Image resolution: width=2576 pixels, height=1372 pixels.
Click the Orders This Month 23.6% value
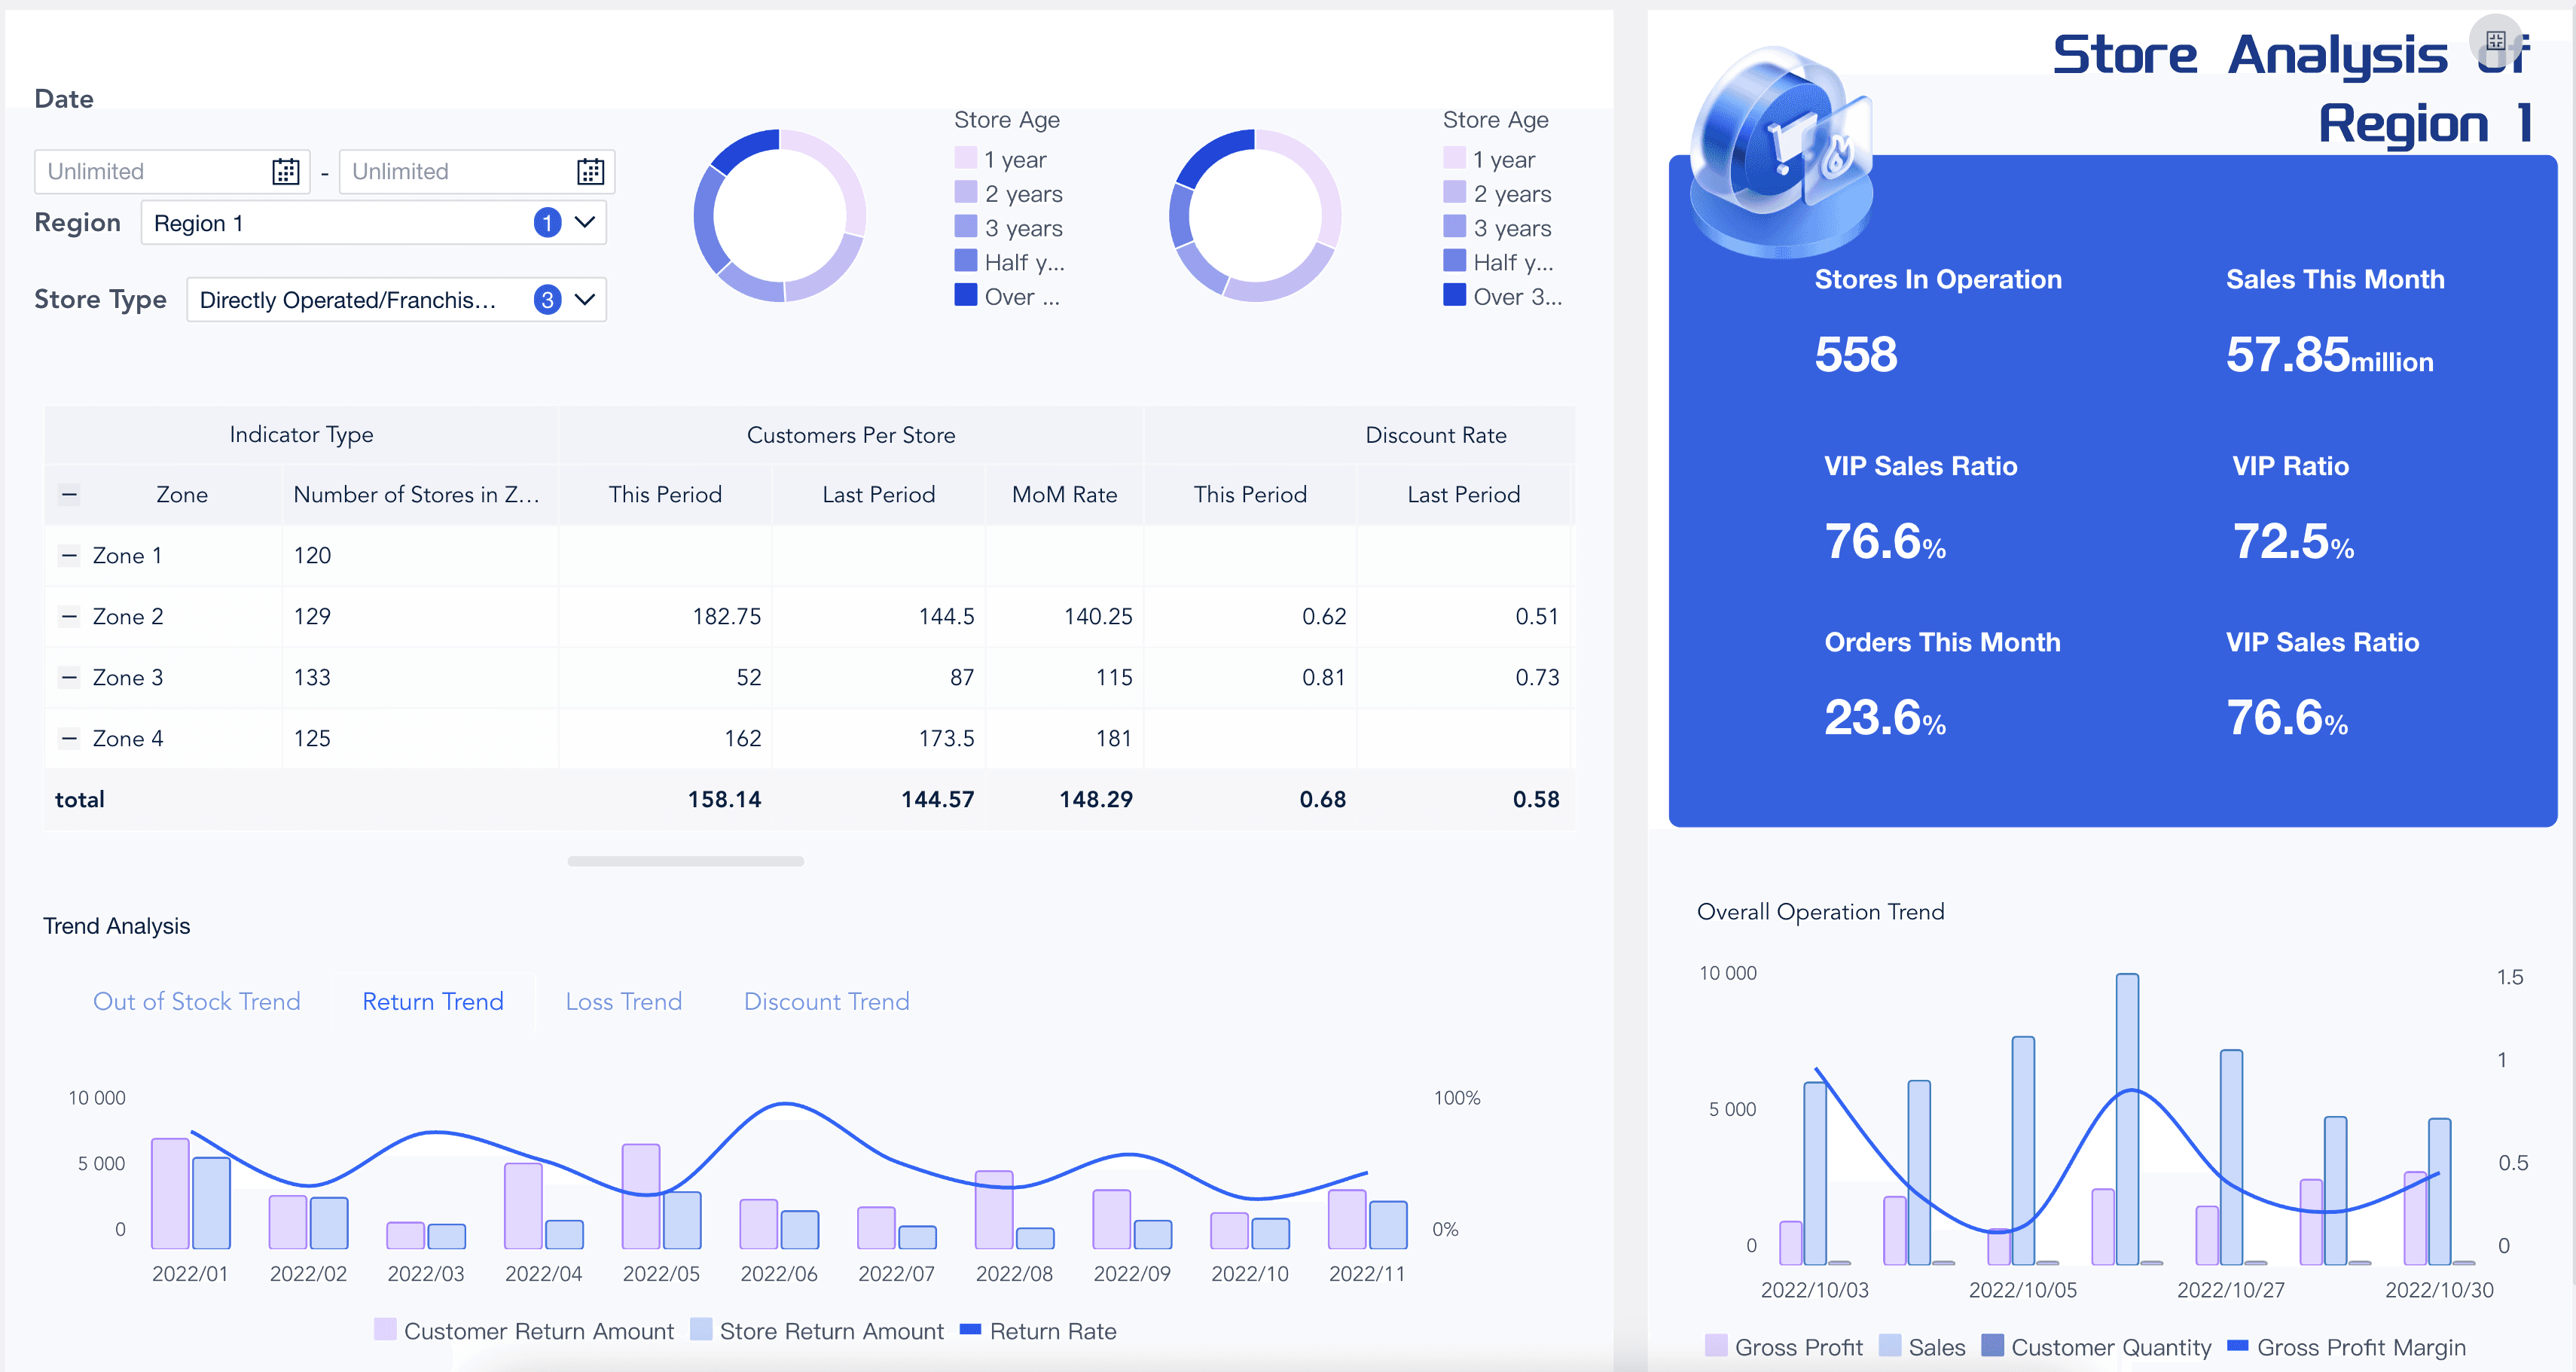[x=1885, y=717]
